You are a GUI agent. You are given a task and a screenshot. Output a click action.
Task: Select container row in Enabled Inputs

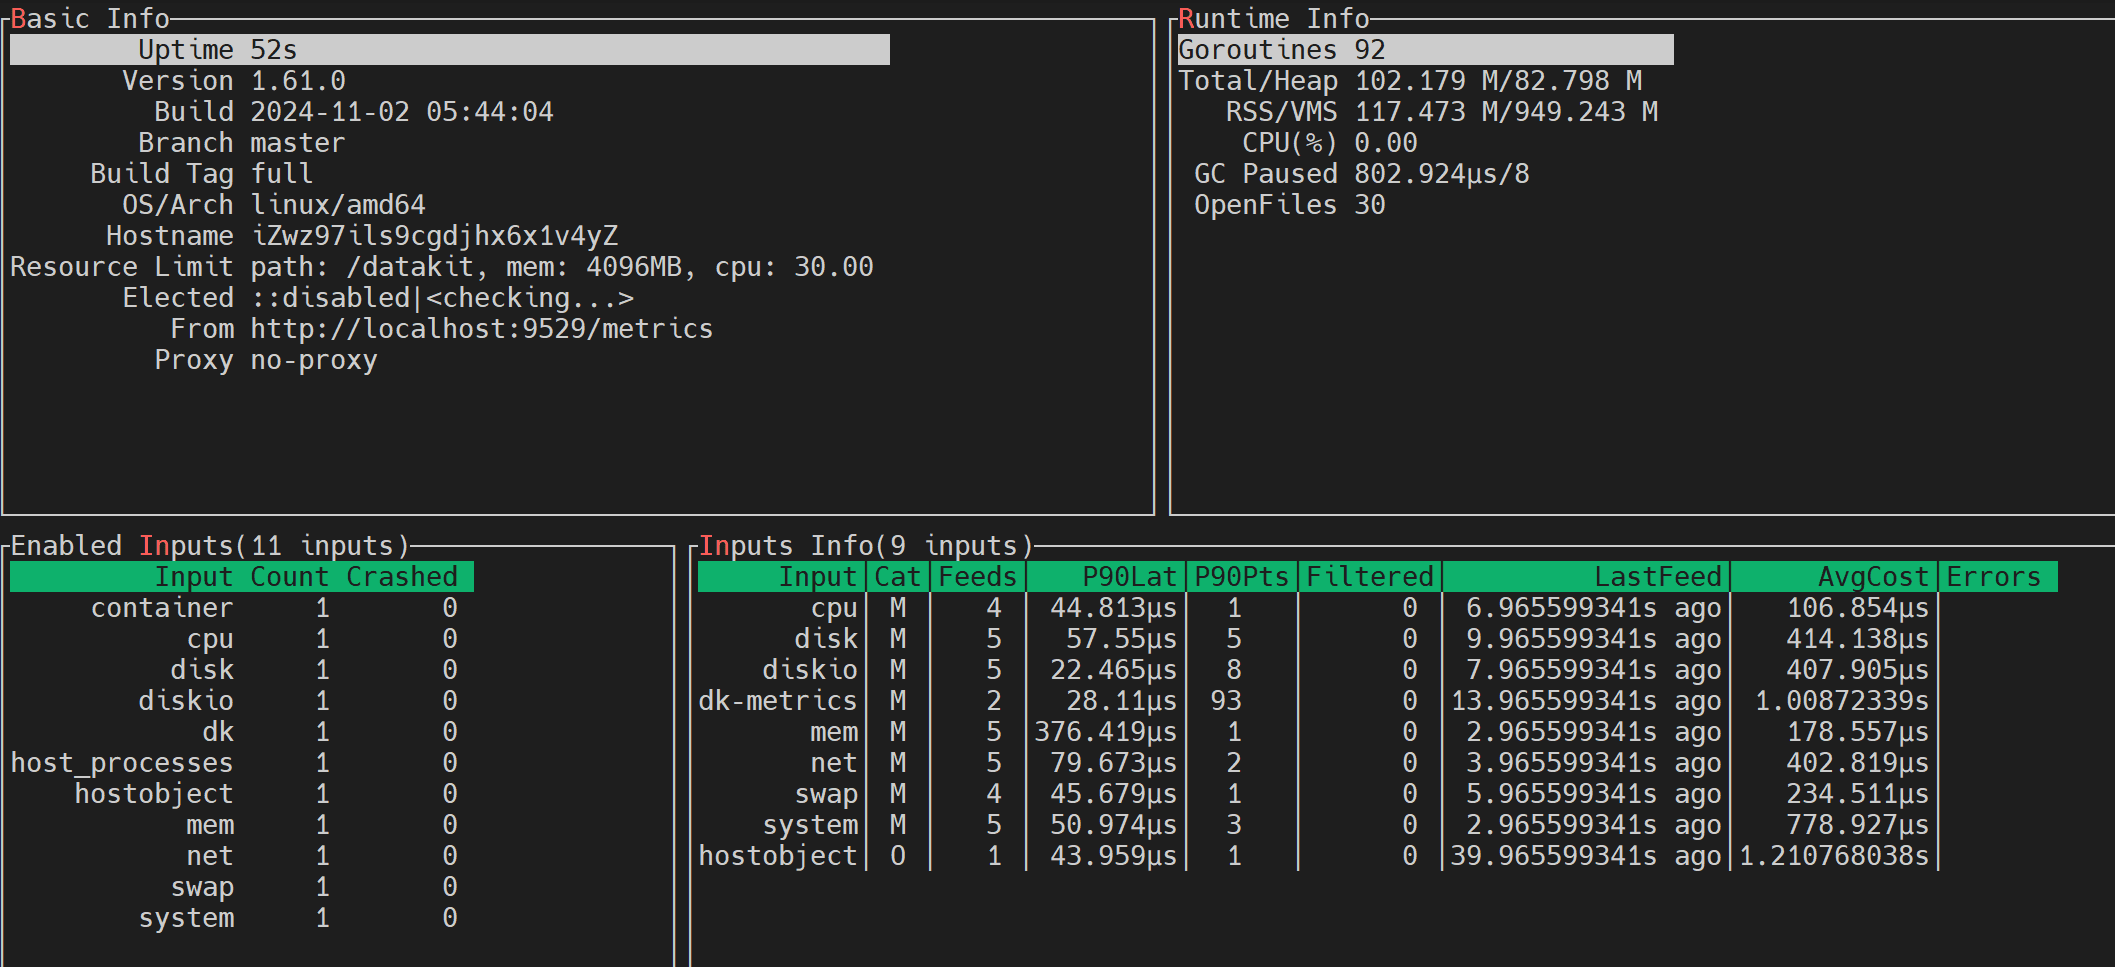[161, 608]
